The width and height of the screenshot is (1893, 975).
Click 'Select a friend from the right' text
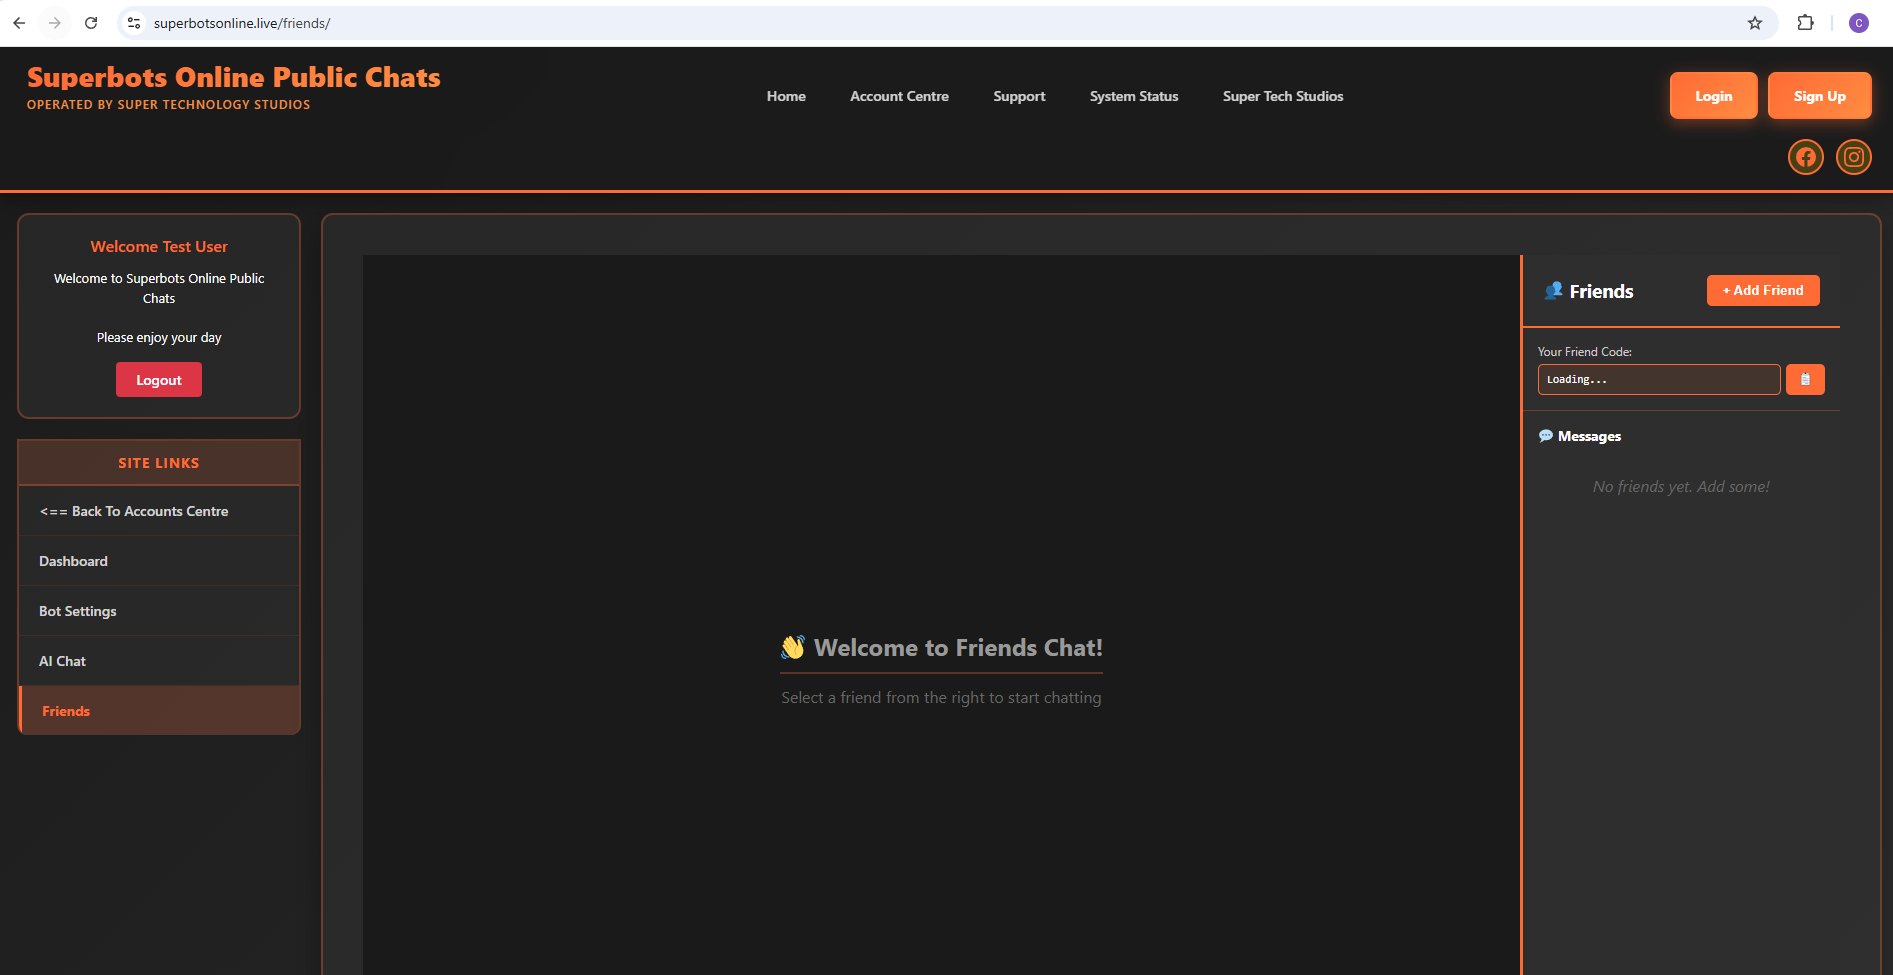[x=941, y=698]
